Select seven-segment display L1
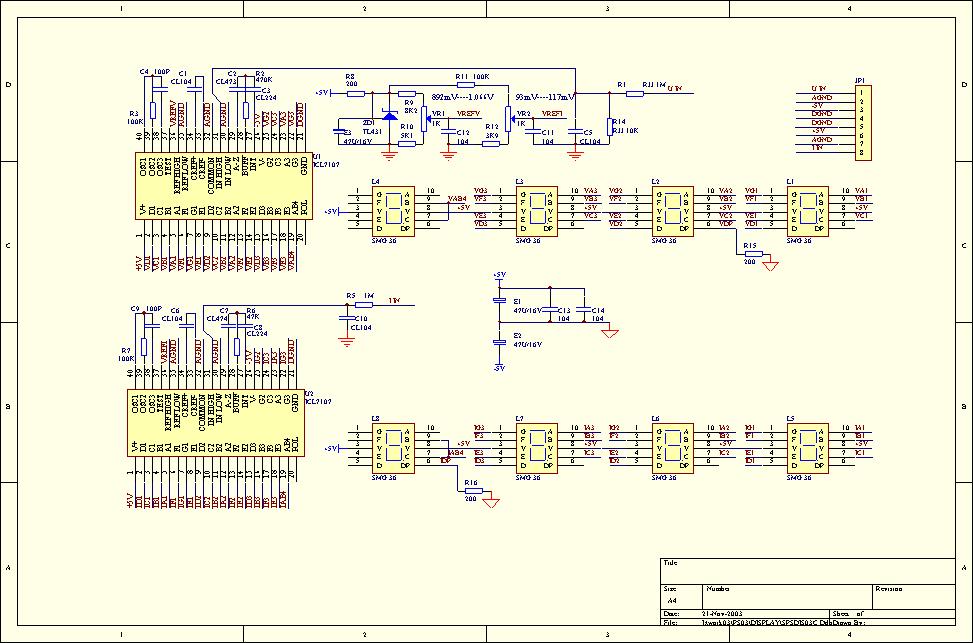This screenshot has width=973, height=643. click(x=807, y=209)
